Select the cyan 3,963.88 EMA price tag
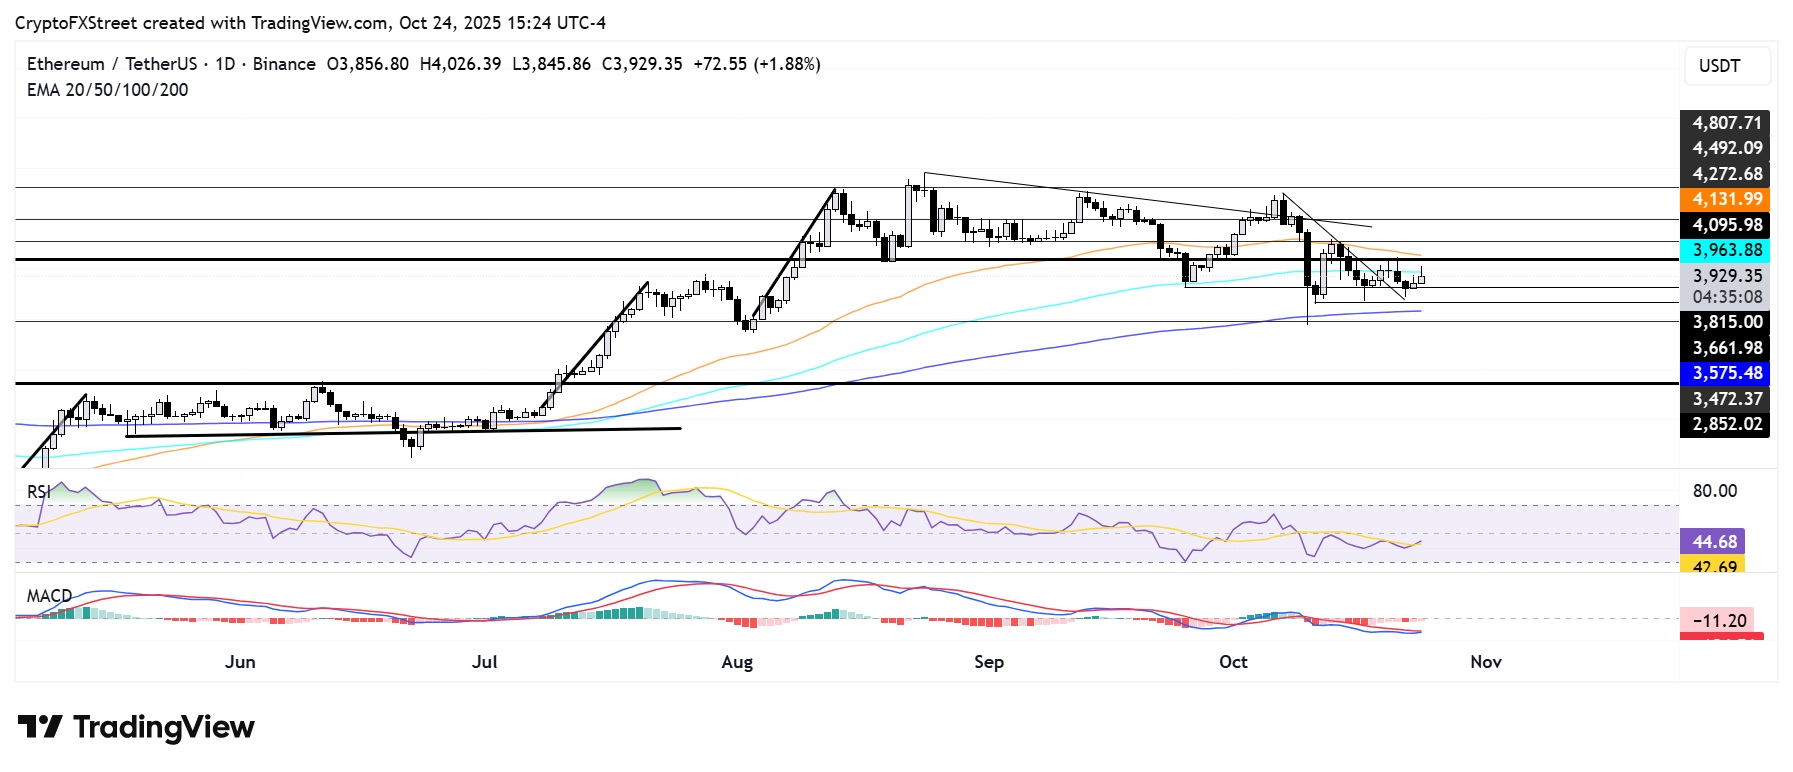 pyautogui.click(x=1725, y=250)
